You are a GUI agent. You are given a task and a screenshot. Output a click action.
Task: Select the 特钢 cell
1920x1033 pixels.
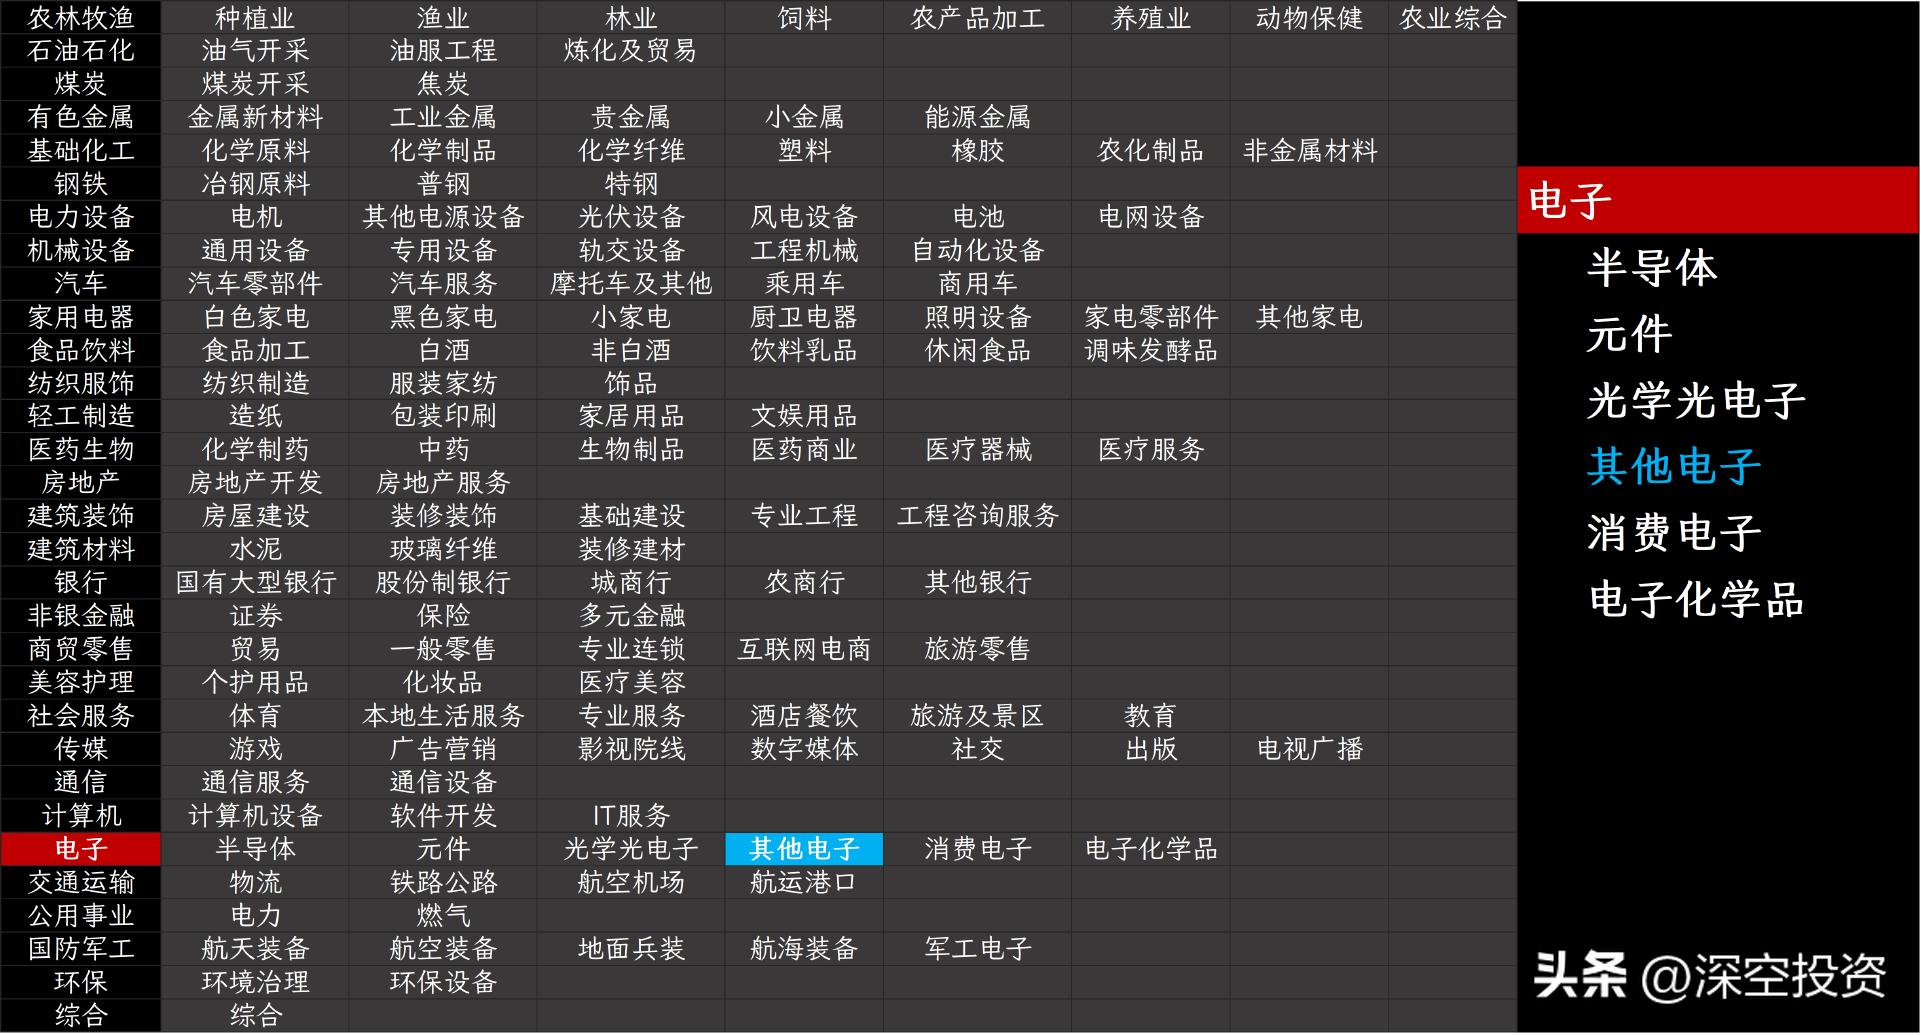630,183
